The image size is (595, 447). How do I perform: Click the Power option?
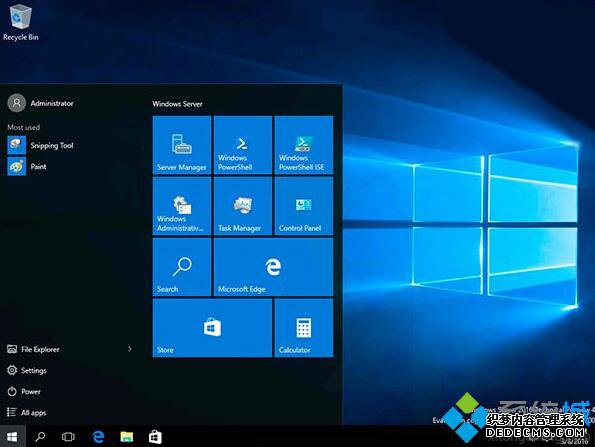24,391
